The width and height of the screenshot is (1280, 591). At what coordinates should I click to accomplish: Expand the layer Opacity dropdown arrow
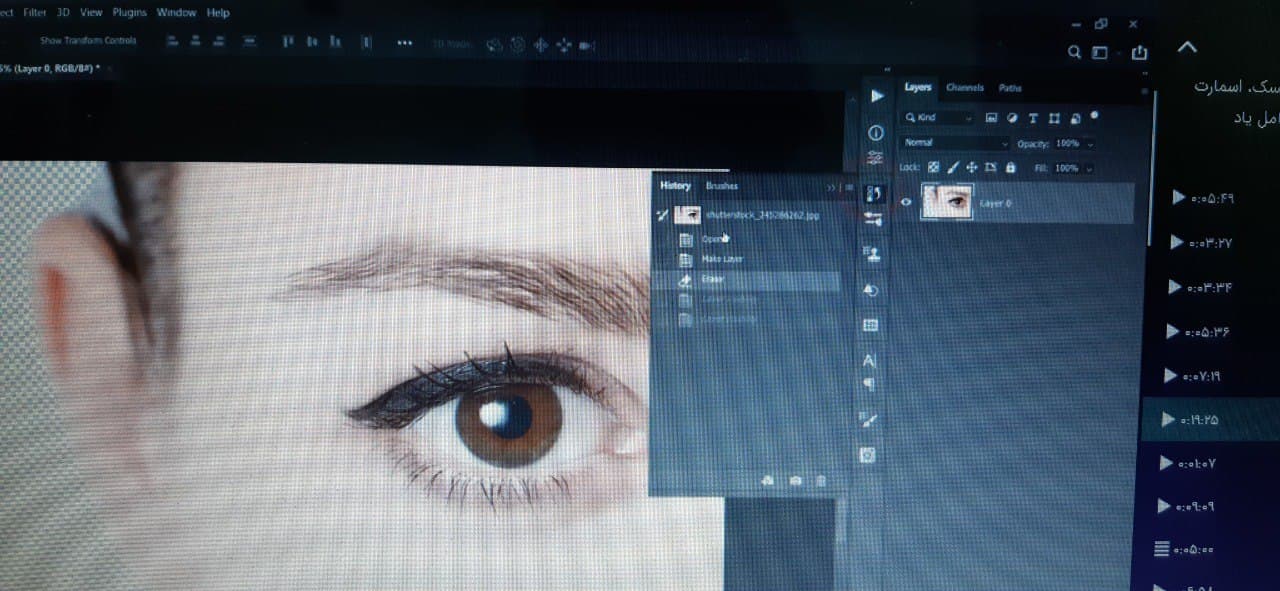point(1090,144)
